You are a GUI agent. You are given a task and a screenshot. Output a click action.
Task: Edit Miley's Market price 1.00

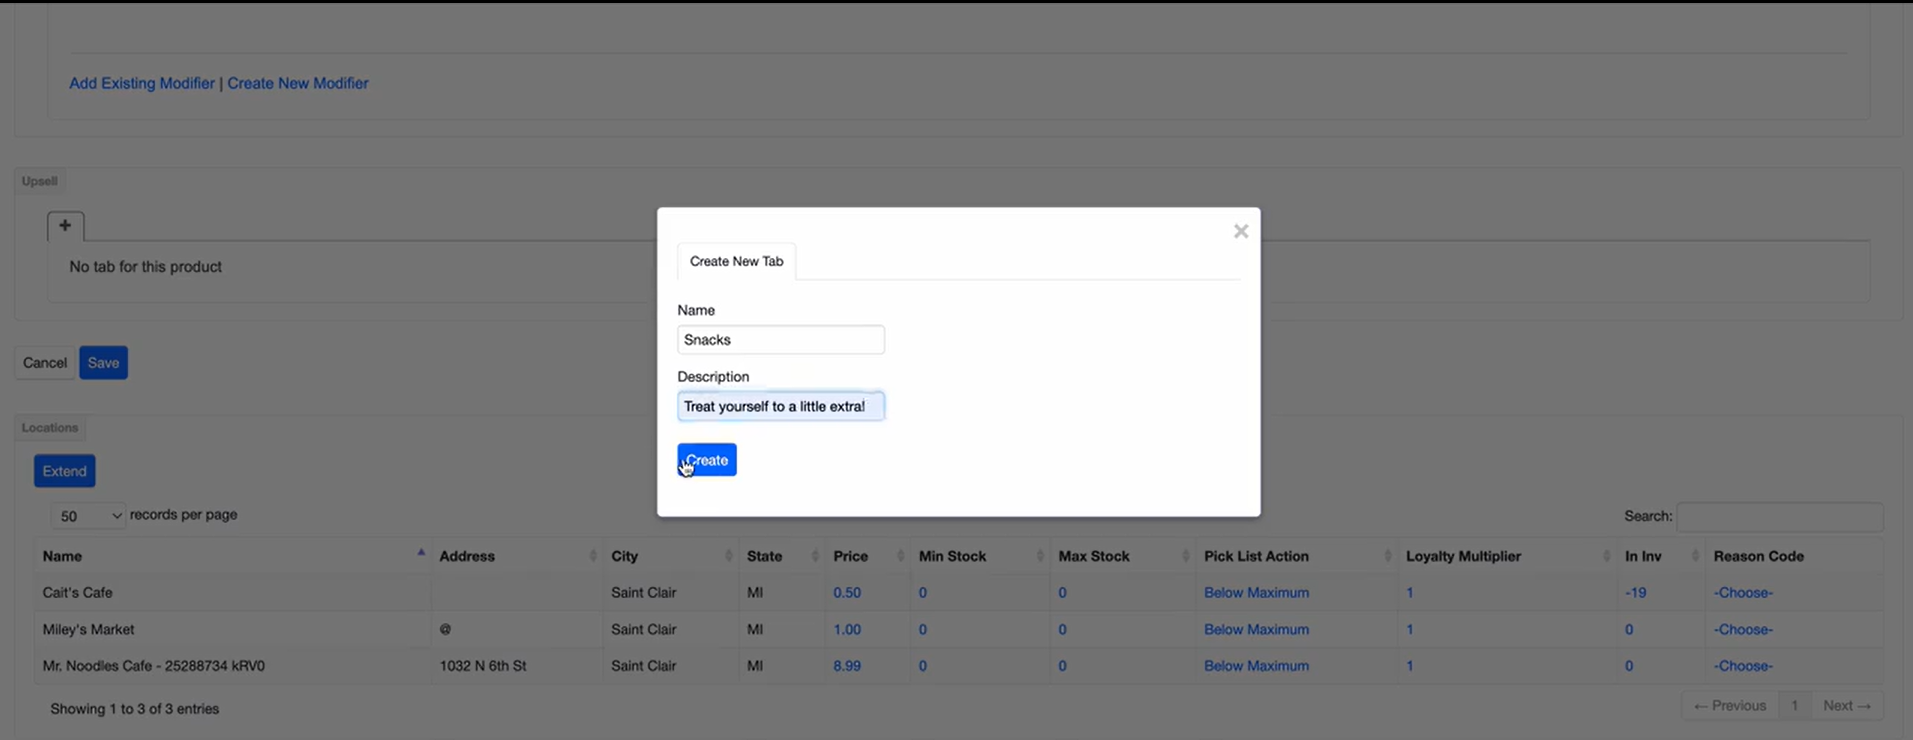point(847,630)
